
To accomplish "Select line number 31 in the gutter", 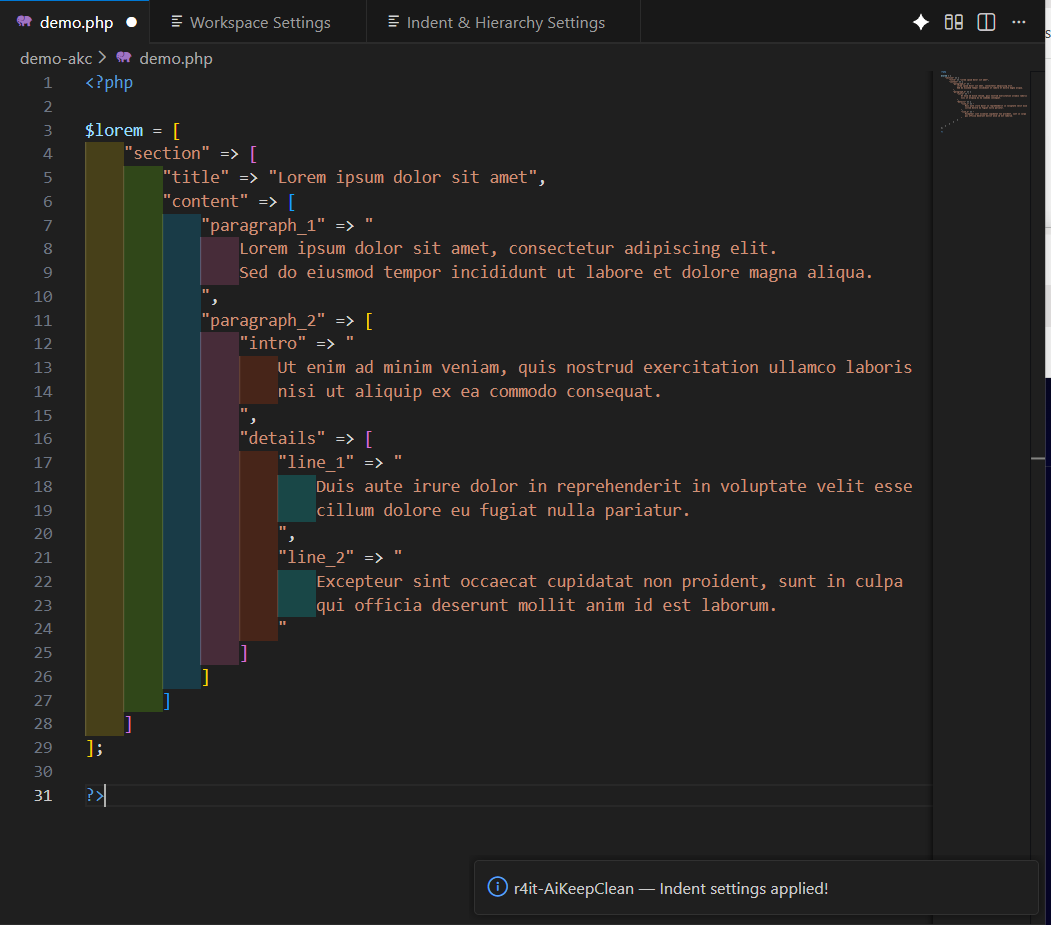I will [42, 795].
